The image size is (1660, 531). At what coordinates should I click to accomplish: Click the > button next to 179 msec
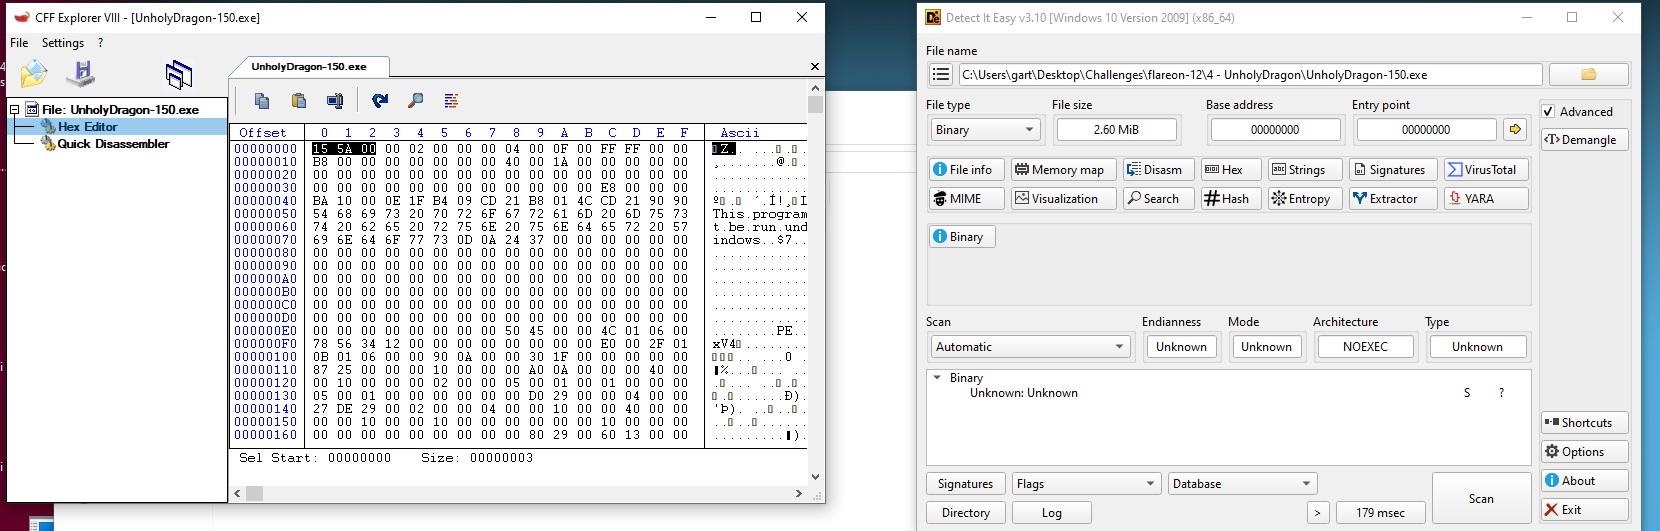tap(1317, 512)
